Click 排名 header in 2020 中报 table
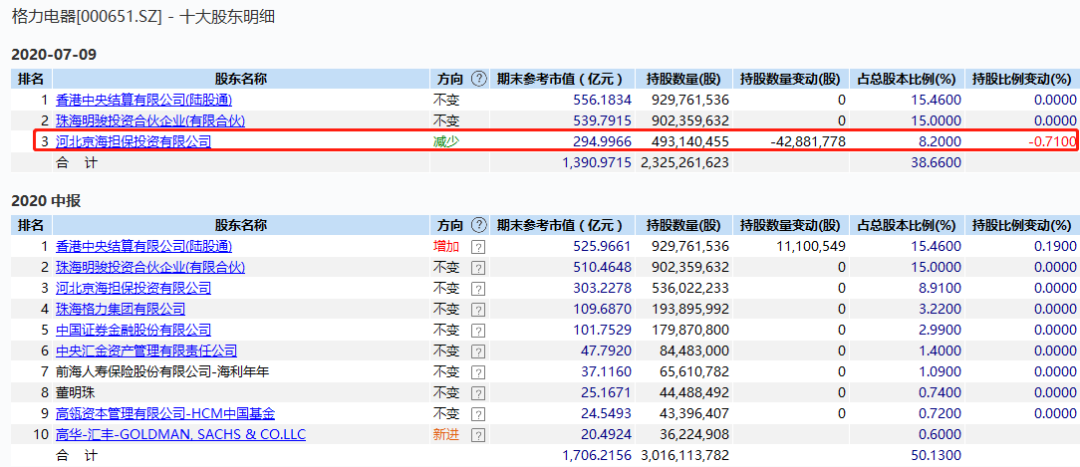Image resolution: width=1080 pixels, height=467 pixels. coord(30,225)
